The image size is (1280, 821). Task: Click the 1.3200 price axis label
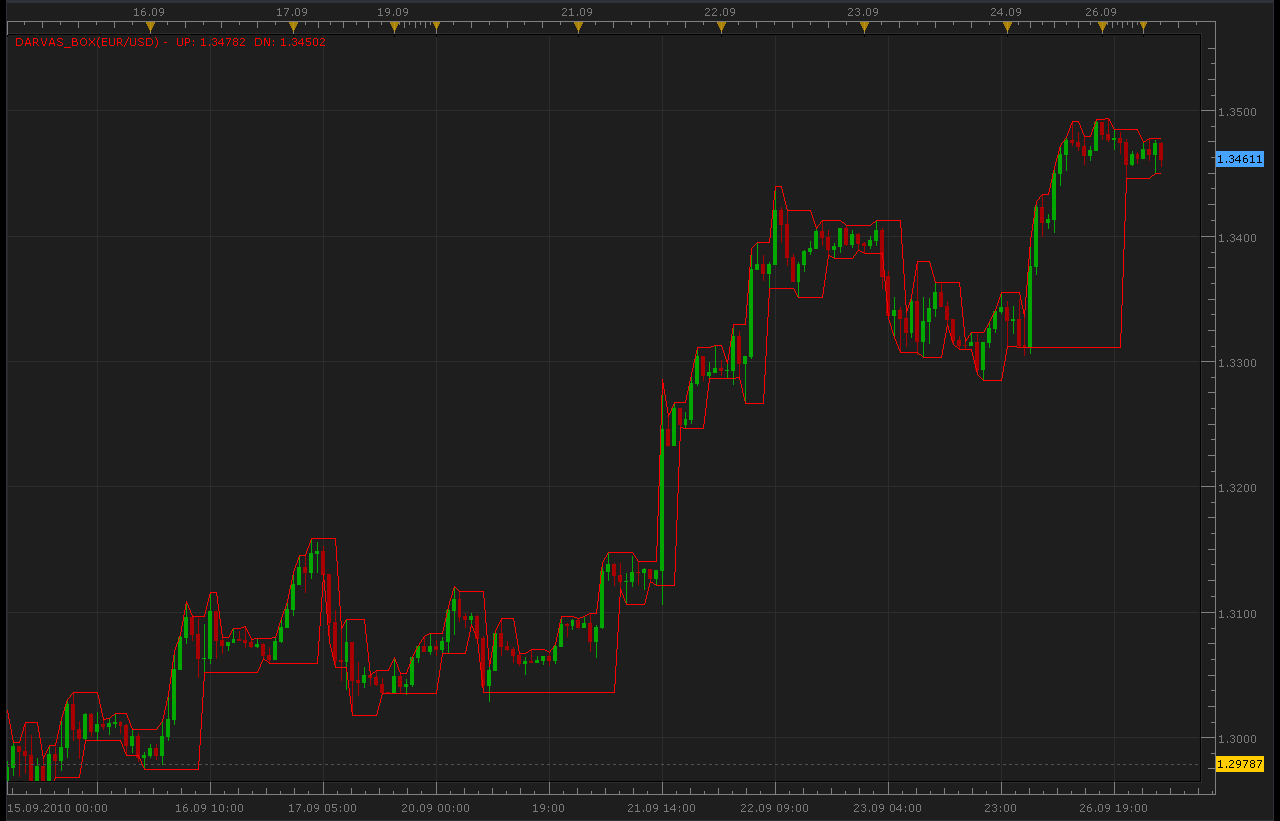click(x=1237, y=488)
